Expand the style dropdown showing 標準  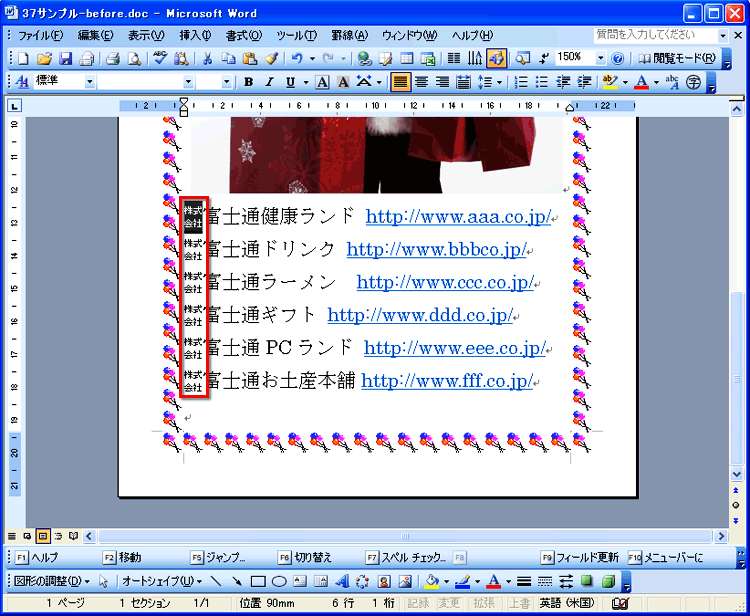[x=90, y=82]
